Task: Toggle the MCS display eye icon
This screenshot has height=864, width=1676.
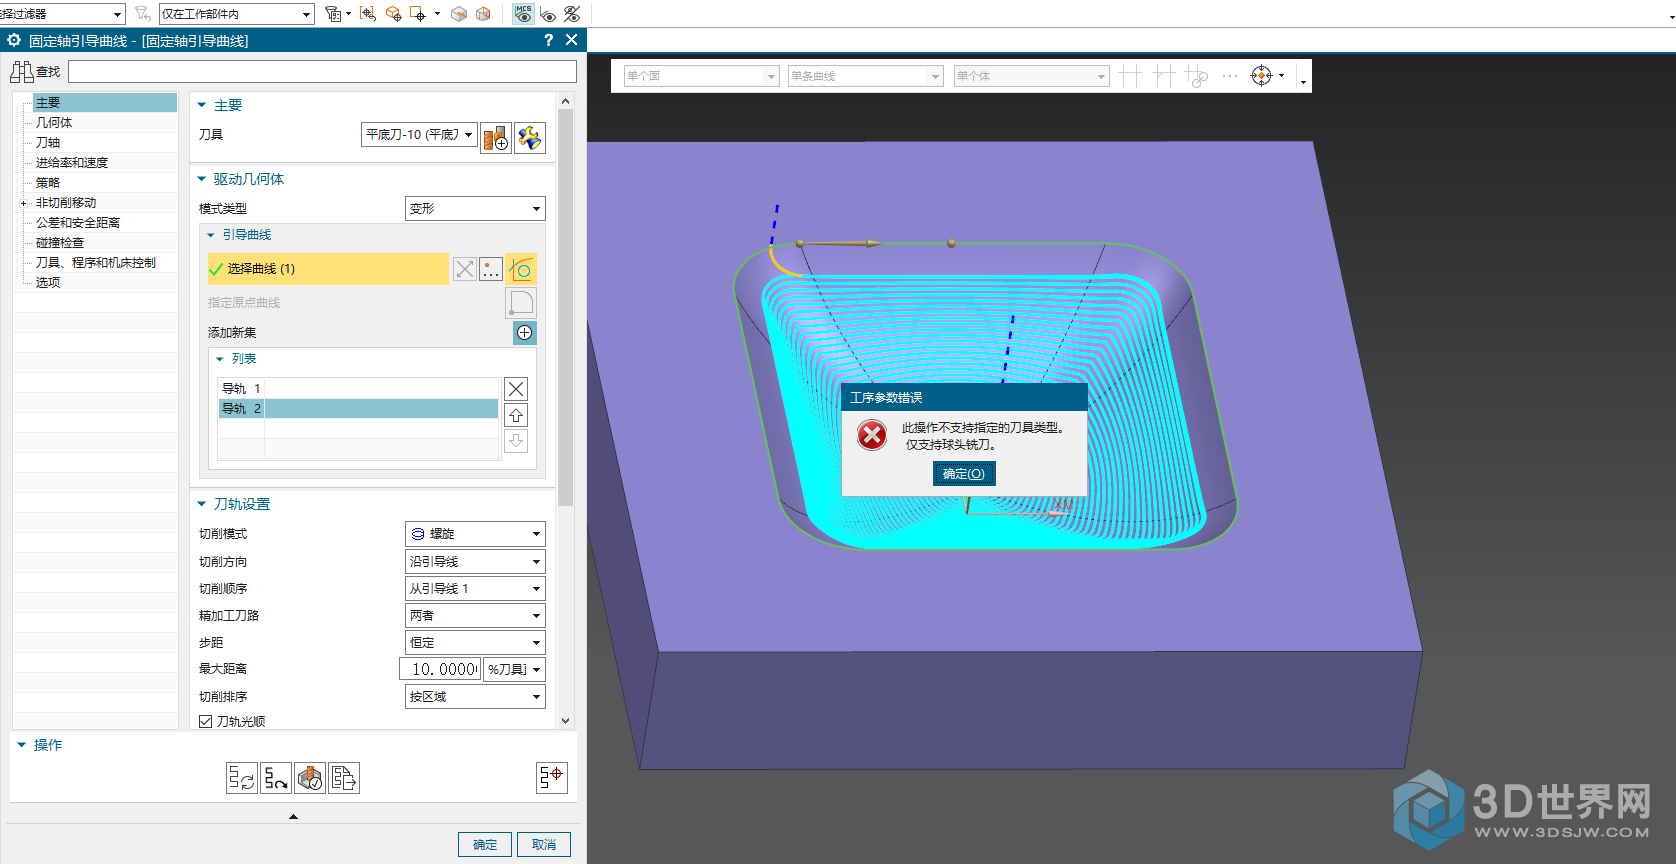Action: 523,14
